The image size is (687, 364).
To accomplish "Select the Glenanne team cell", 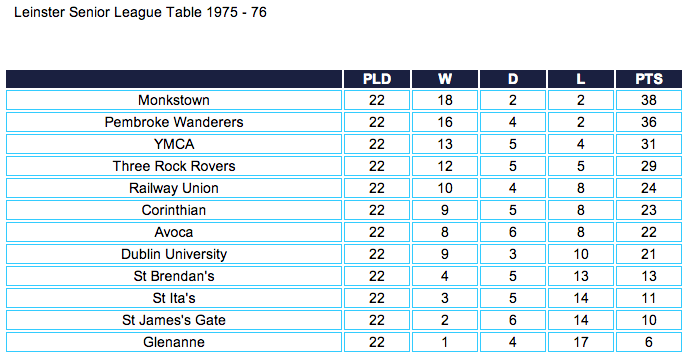I will pos(174,342).
